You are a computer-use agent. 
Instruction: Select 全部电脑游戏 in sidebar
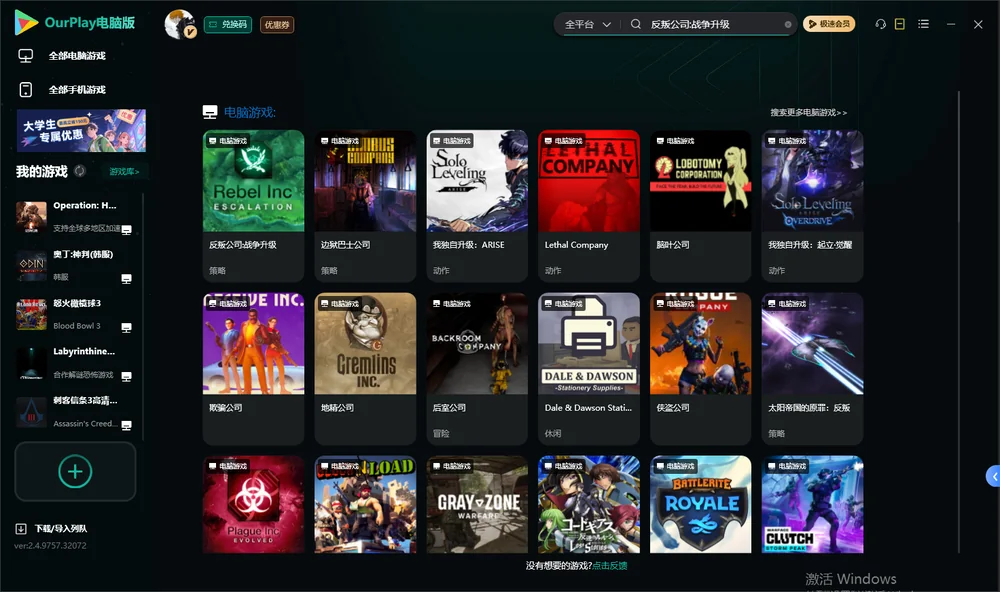[77, 56]
